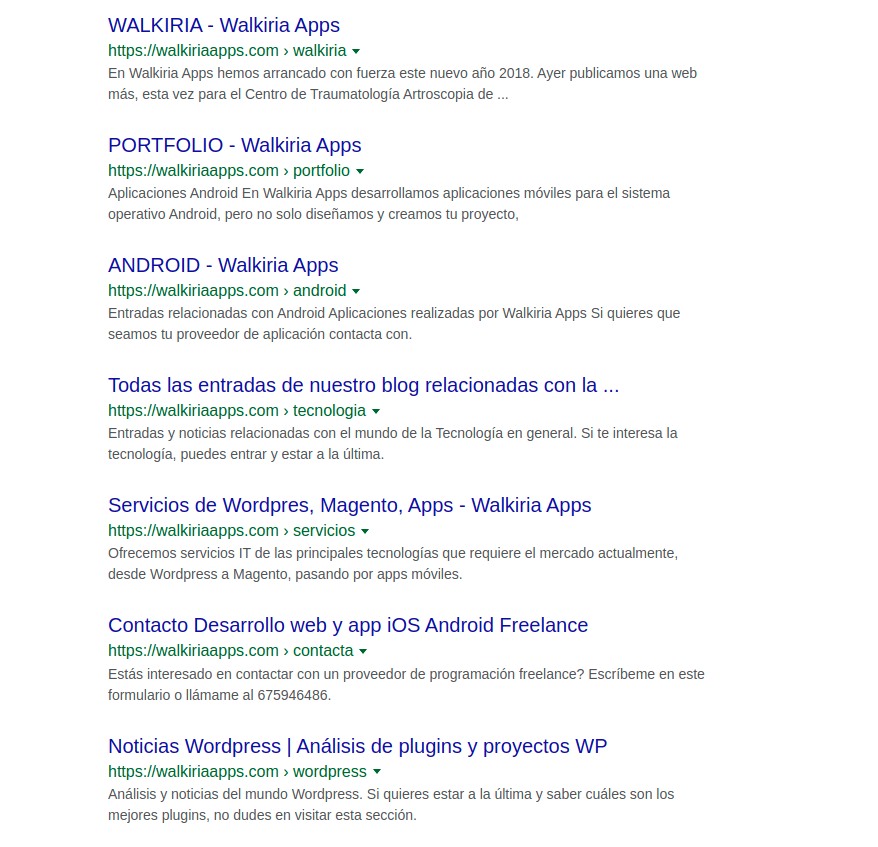Expand dropdown arrow next to tecnologia URL
878x847 pixels.
tap(376, 411)
